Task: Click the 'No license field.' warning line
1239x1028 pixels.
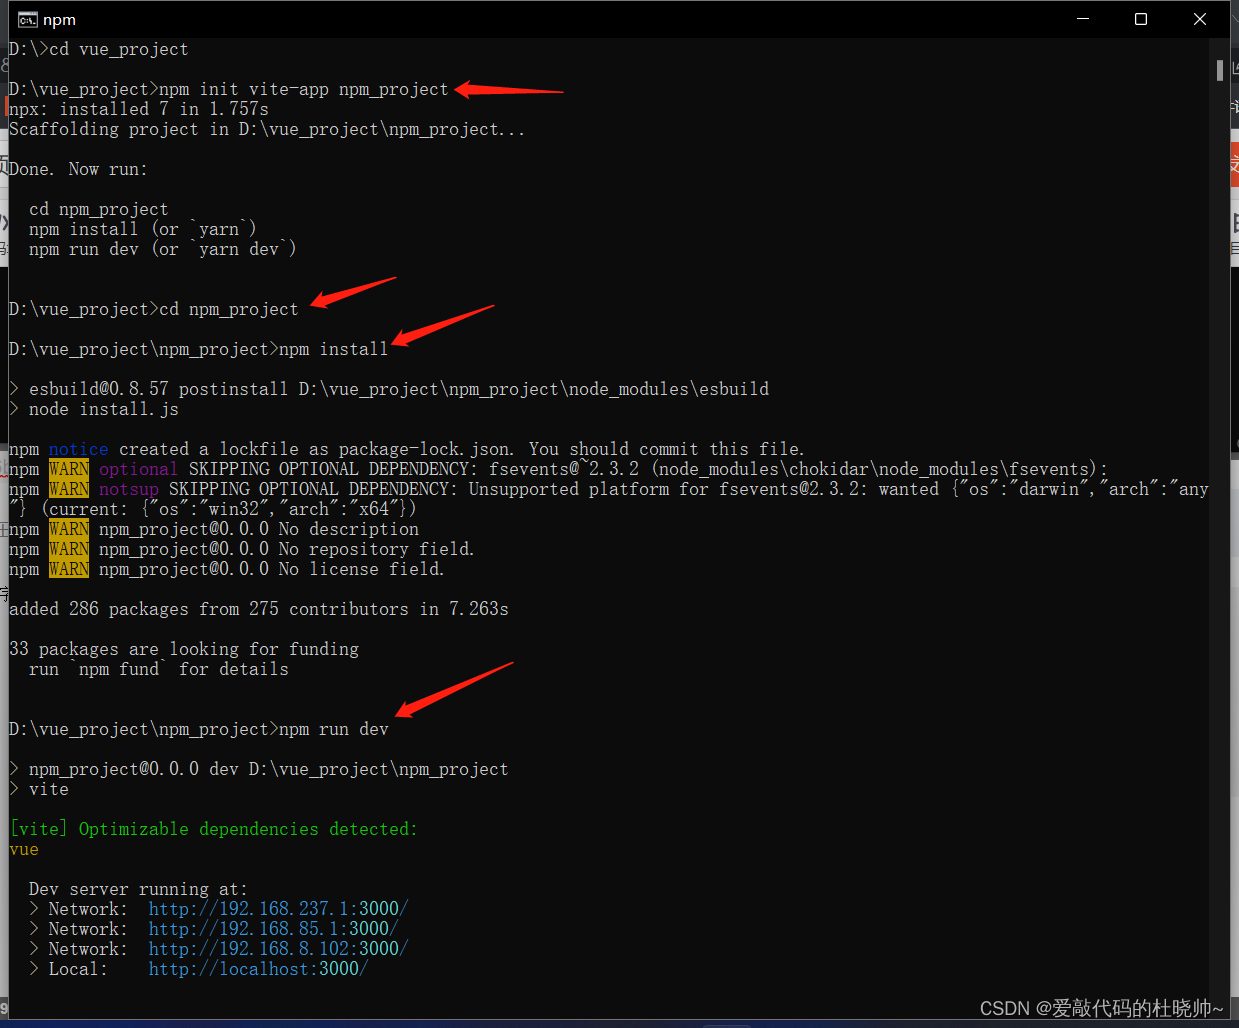Action: pyautogui.click(x=227, y=569)
